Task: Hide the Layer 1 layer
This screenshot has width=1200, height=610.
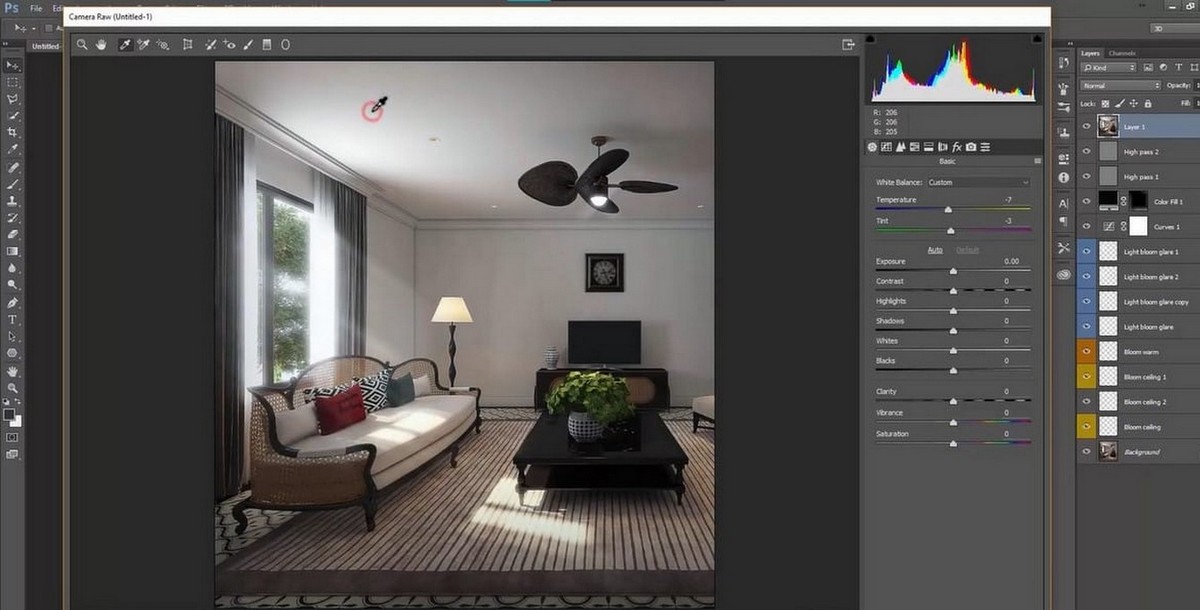Action: pyautogui.click(x=1087, y=126)
